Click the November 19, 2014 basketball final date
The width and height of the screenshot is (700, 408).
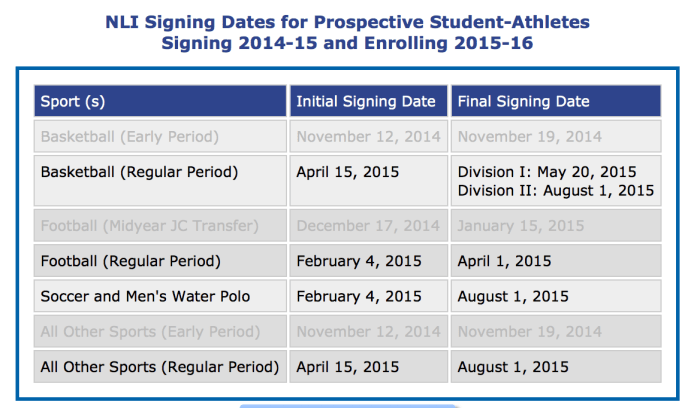529,136
